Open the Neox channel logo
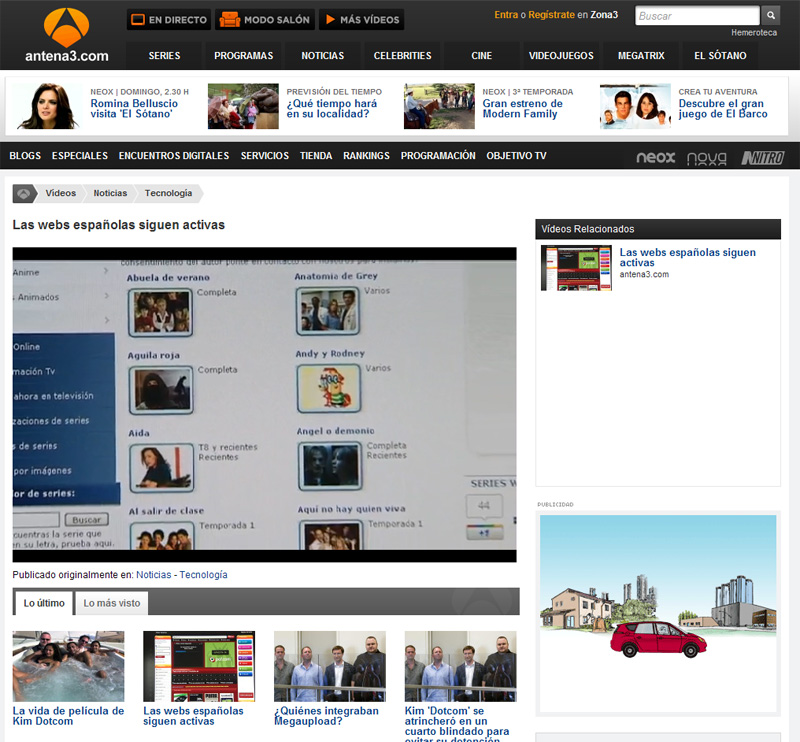 coord(656,157)
